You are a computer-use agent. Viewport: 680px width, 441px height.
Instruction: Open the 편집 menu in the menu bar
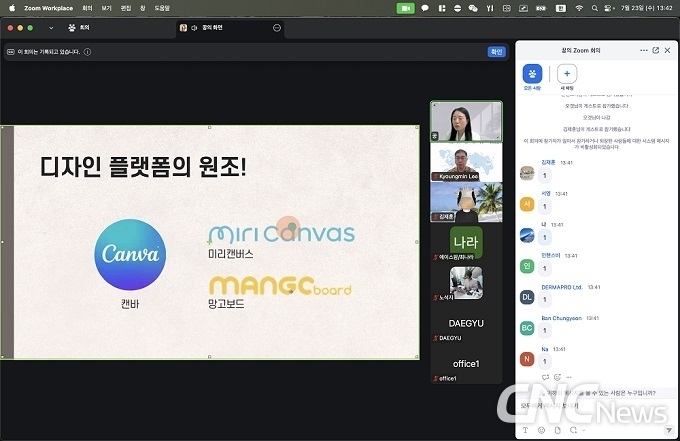(x=126, y=8)
